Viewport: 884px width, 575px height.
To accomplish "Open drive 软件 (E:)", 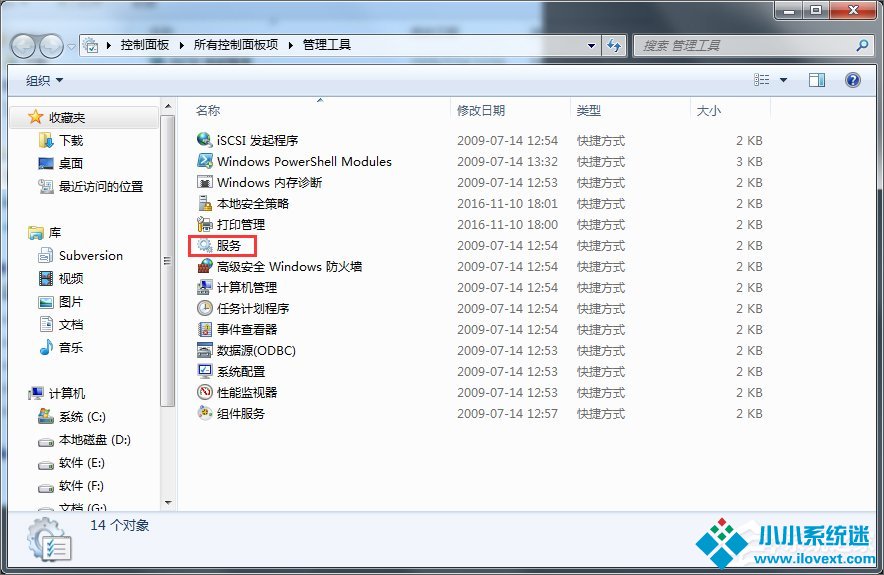I will click(82, 463).
